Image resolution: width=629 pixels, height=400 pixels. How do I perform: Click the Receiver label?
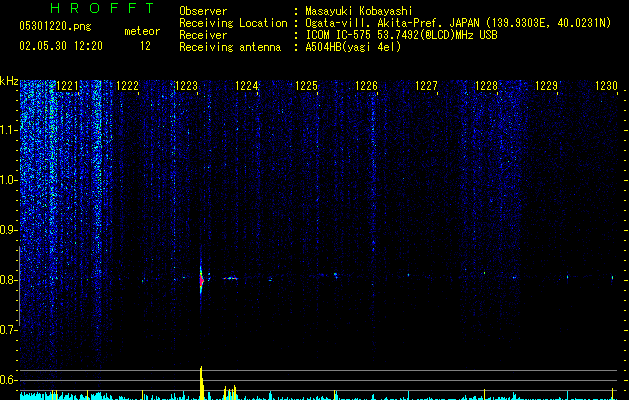coord(203,35)
